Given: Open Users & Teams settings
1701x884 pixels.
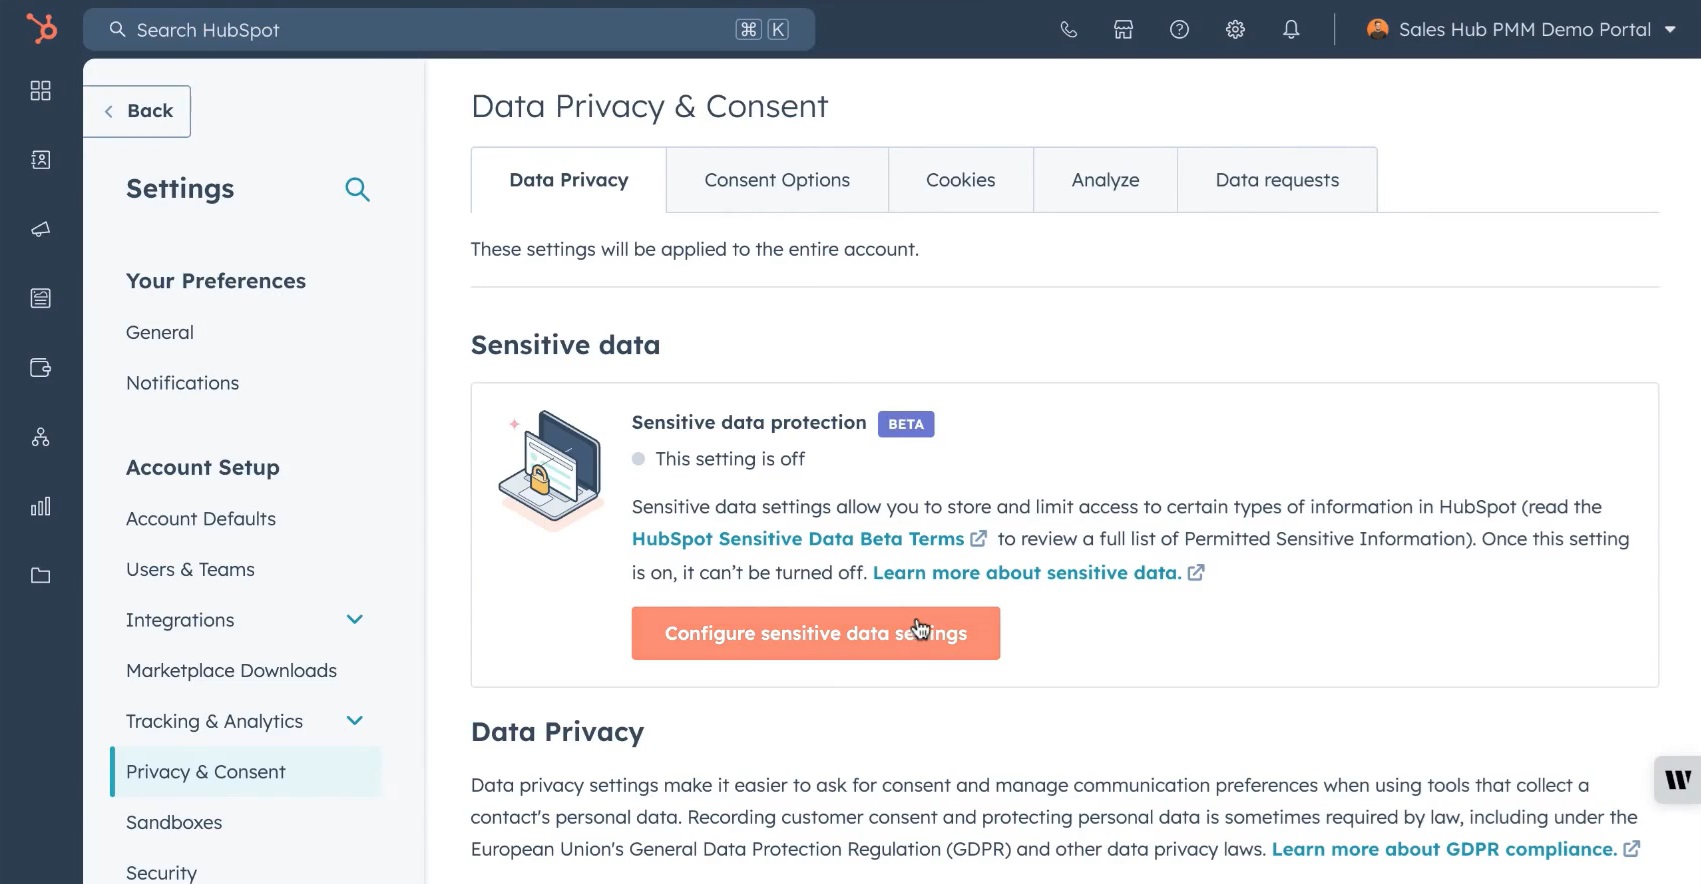Looking at the screenshot, I should pyautogui.click(x=190, y=569).
